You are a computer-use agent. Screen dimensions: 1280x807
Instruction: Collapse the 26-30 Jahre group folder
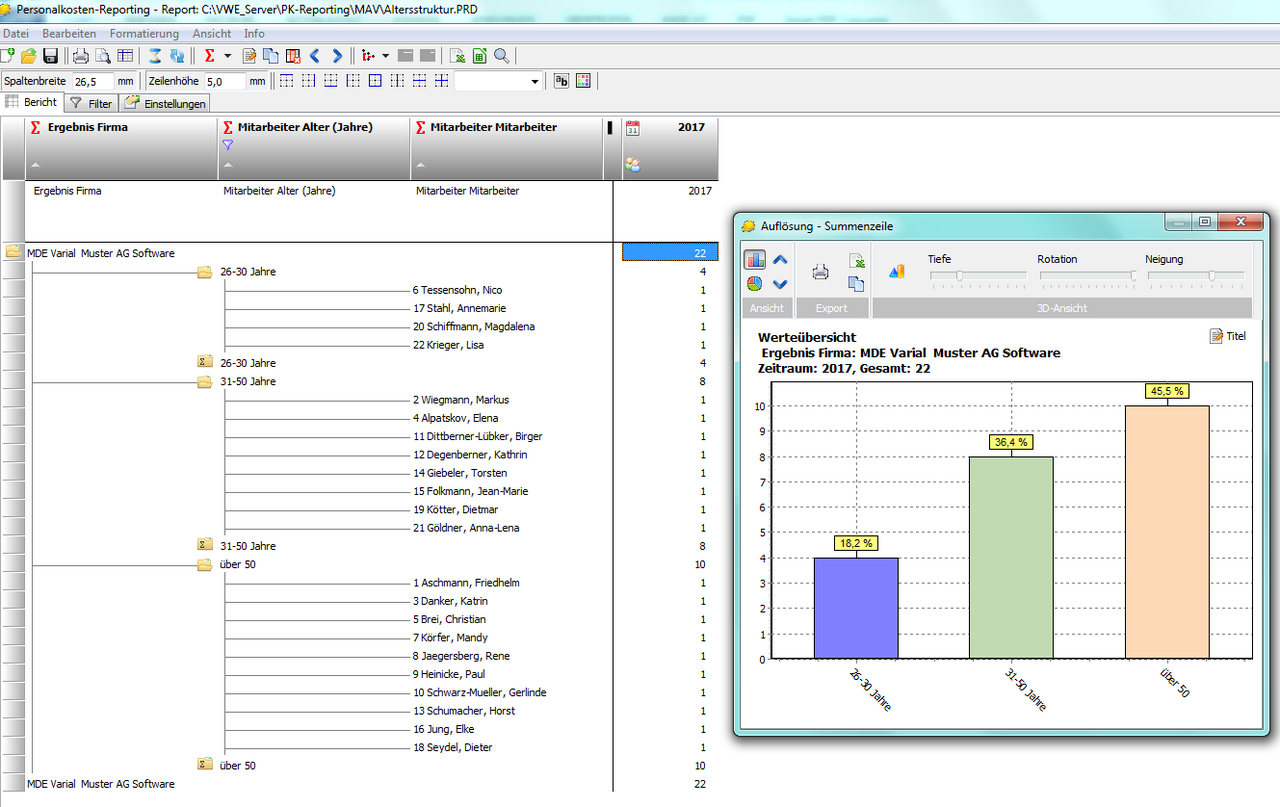(x=205, y=271)
